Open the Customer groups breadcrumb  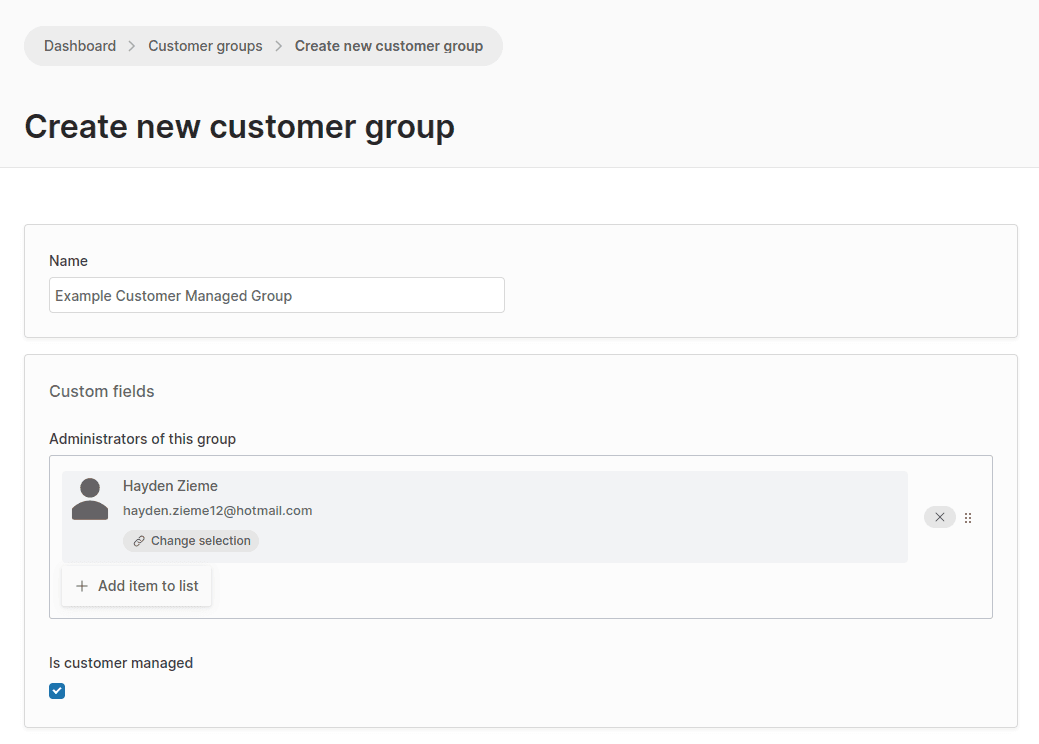pyautogui.click(x=205, y=46)
